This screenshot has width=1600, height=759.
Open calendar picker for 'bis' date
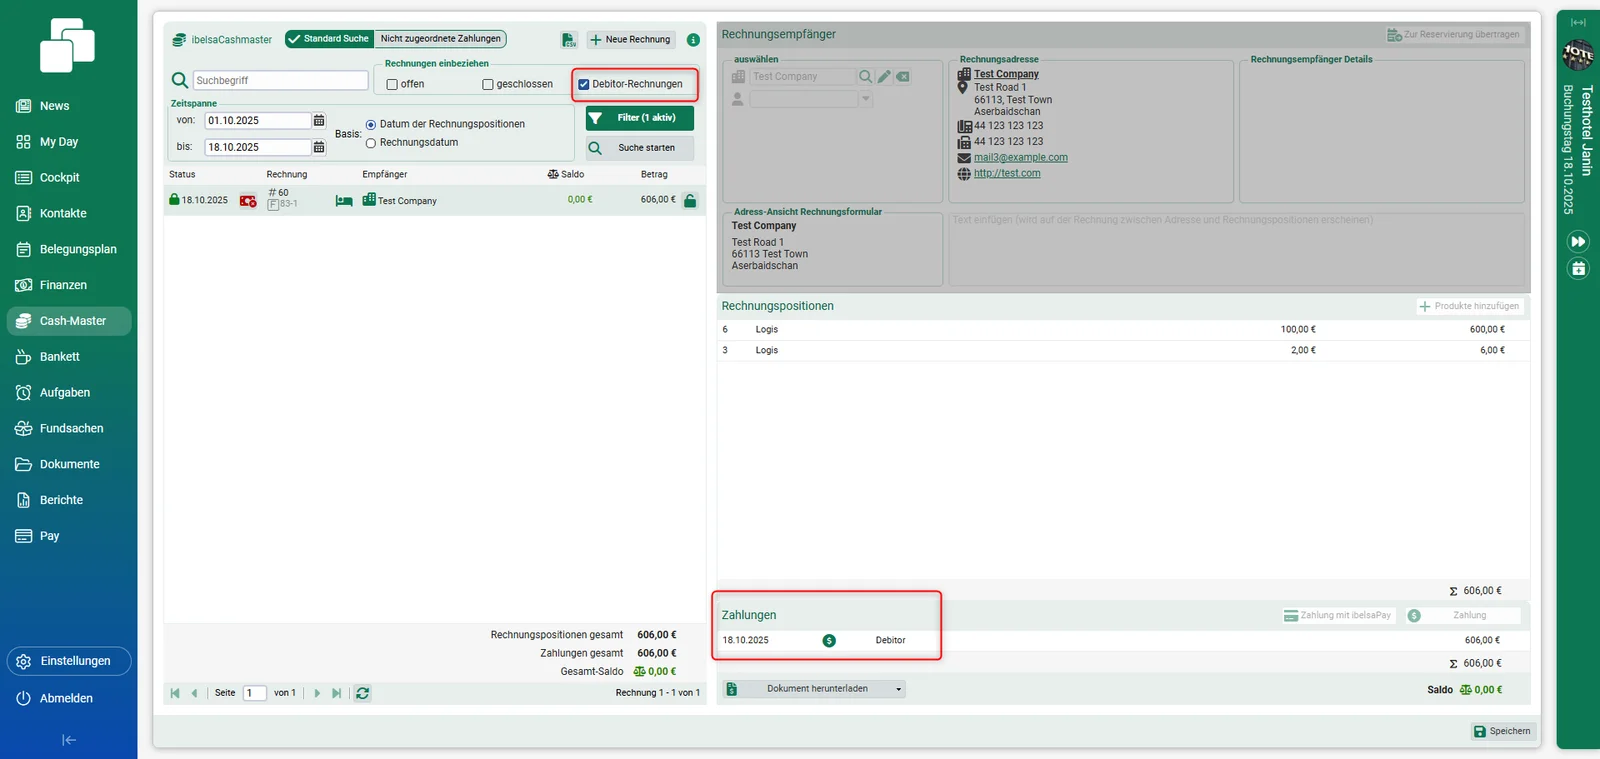pyautogui.click(x=319, y=147)
